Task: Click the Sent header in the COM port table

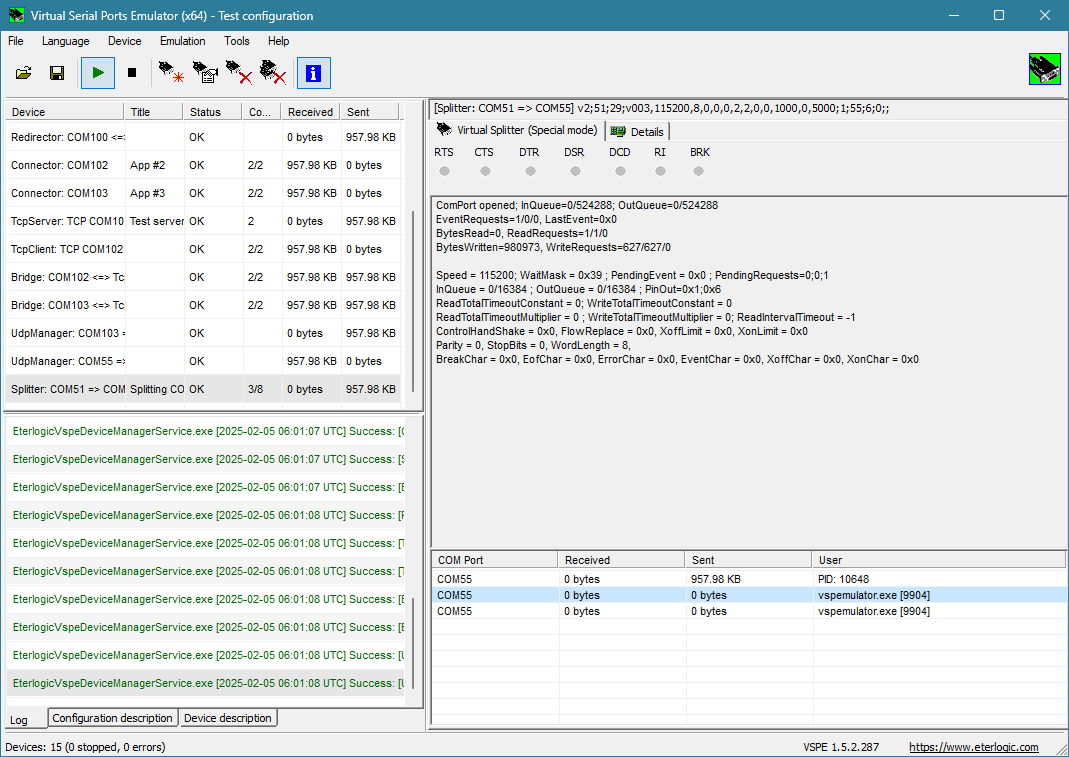Action: pyautogui.click(x=749, y=560)
